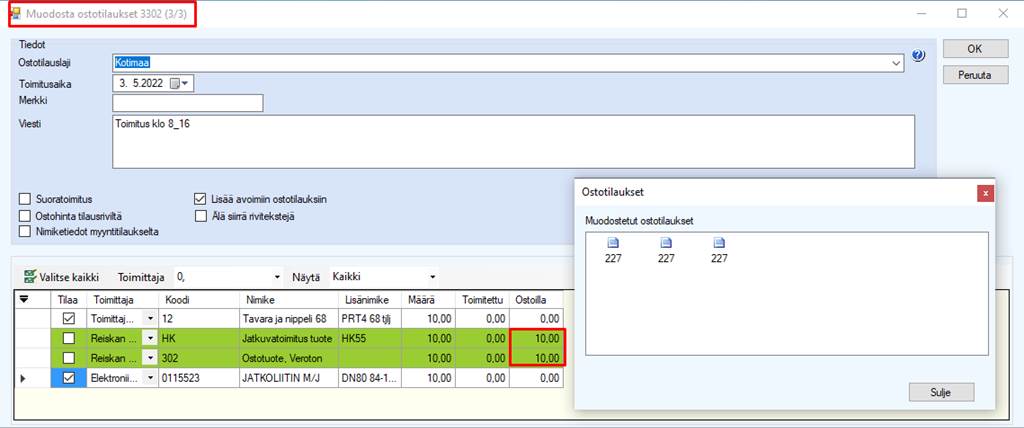Tick the Tilaa checkbox for row HK
Screen dimensions: 1024x428
point(68,339)
